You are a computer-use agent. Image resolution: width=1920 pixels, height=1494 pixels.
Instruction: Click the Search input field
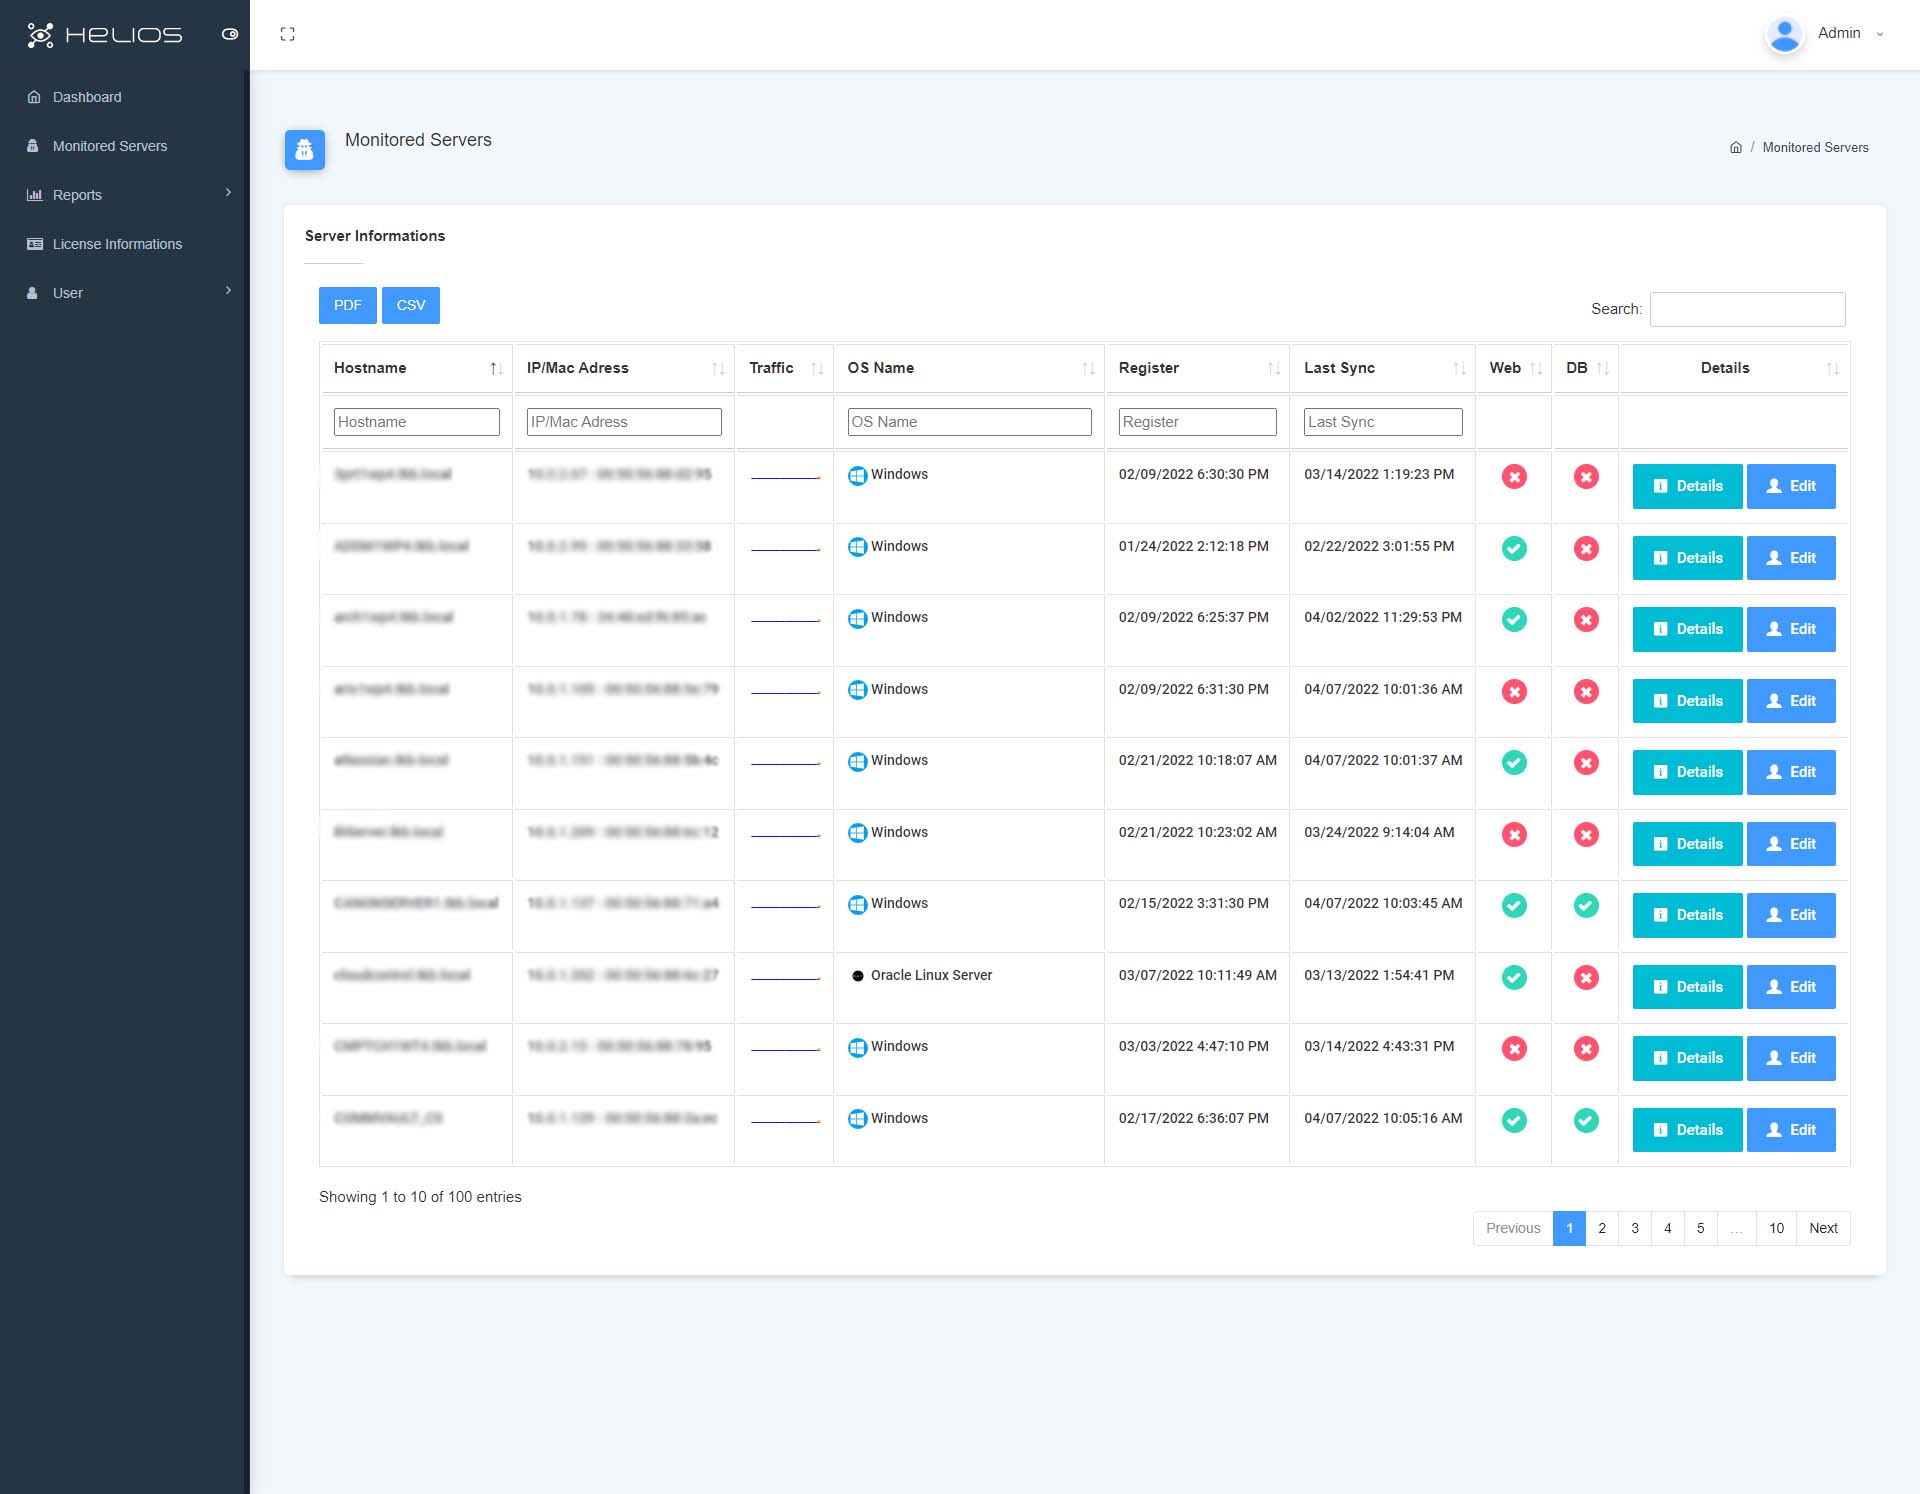coord(1746,309)
